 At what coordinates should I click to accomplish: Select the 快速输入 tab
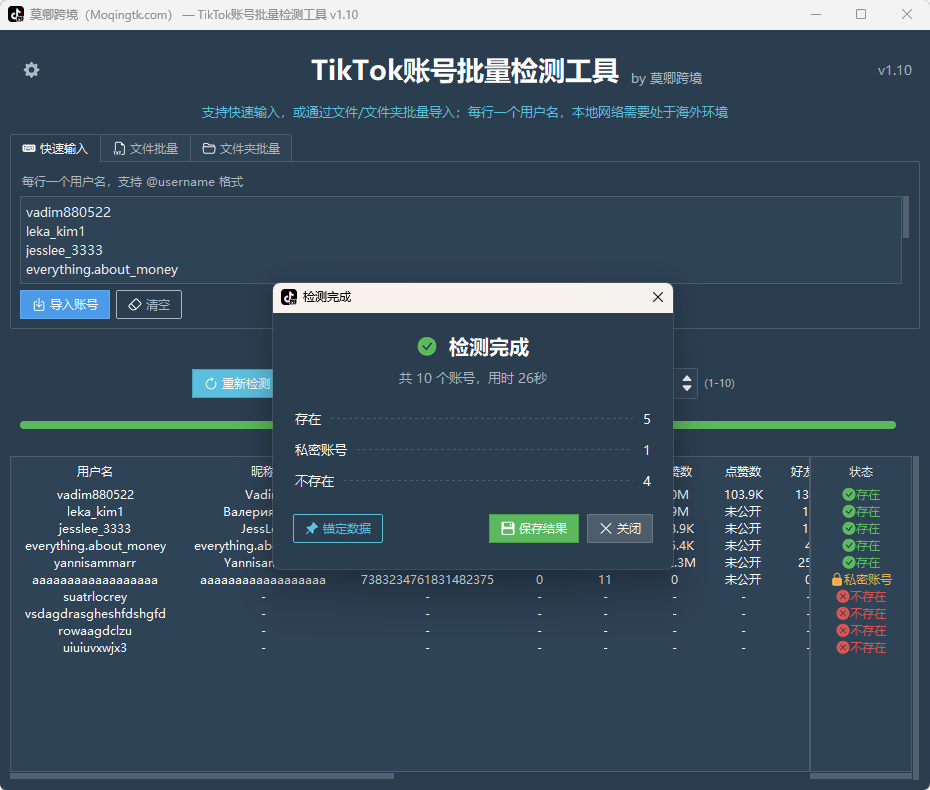point(55,148)
